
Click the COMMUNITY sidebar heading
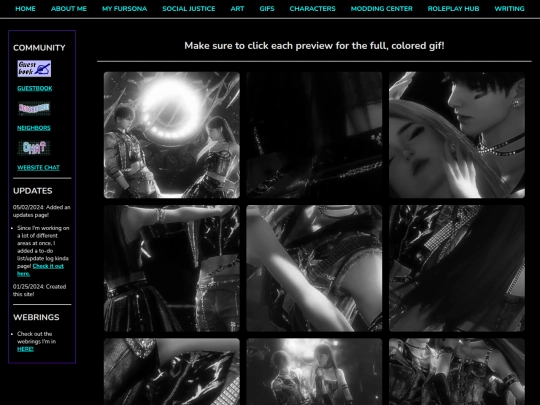(39, 48)
